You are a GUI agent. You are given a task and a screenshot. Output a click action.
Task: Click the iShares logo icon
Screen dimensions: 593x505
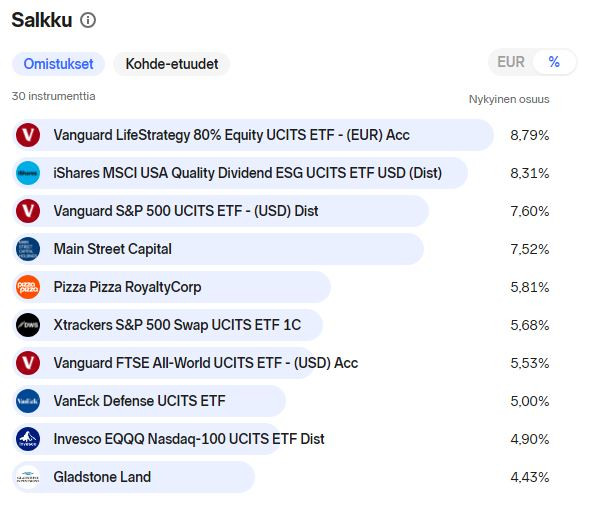[28, 173]
